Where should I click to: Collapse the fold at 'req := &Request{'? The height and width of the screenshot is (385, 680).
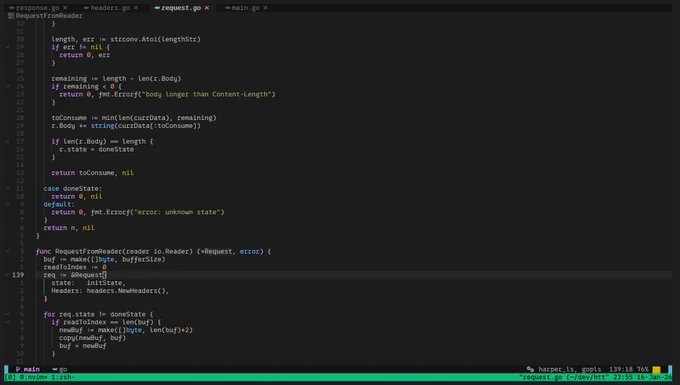(x=7, y=275)
